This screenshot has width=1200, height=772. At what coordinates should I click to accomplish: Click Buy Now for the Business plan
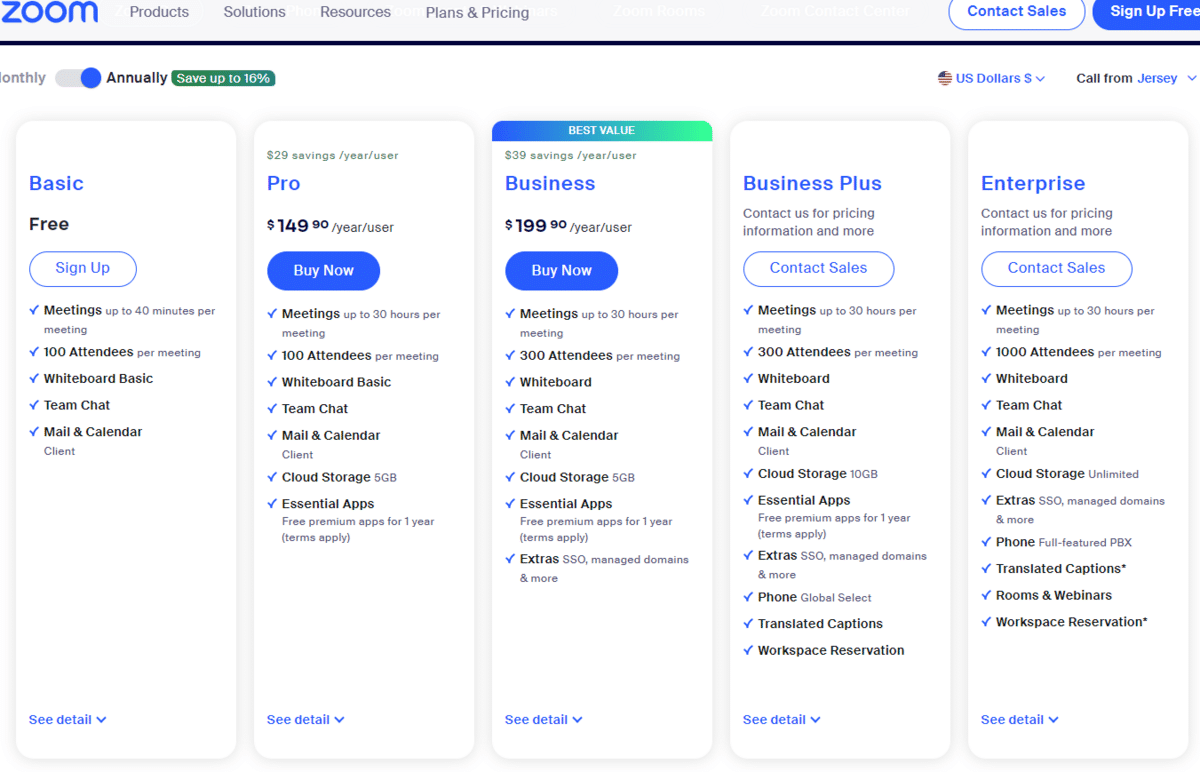(x=562, y=271)
